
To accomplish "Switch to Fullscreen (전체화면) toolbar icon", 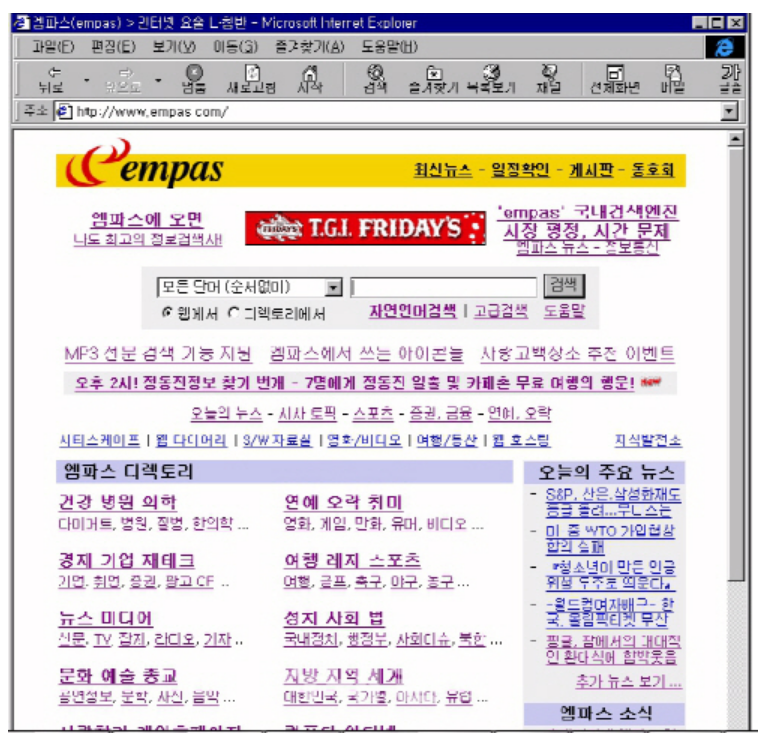I will pos(614,78).
